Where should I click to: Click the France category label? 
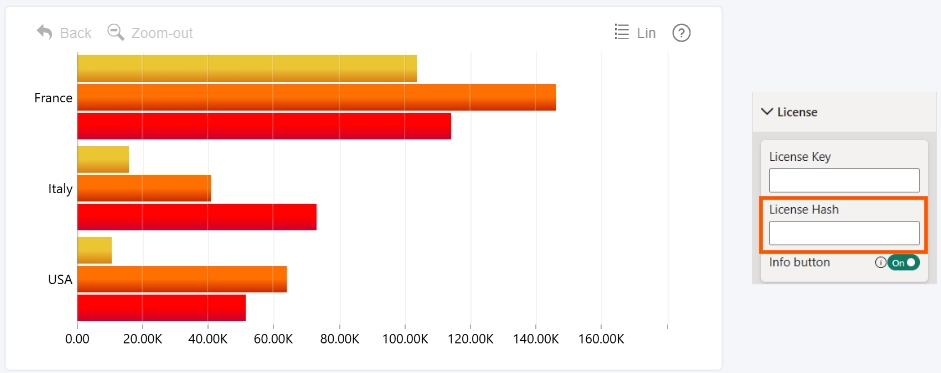pyautogui.click(x=53, y=98)
